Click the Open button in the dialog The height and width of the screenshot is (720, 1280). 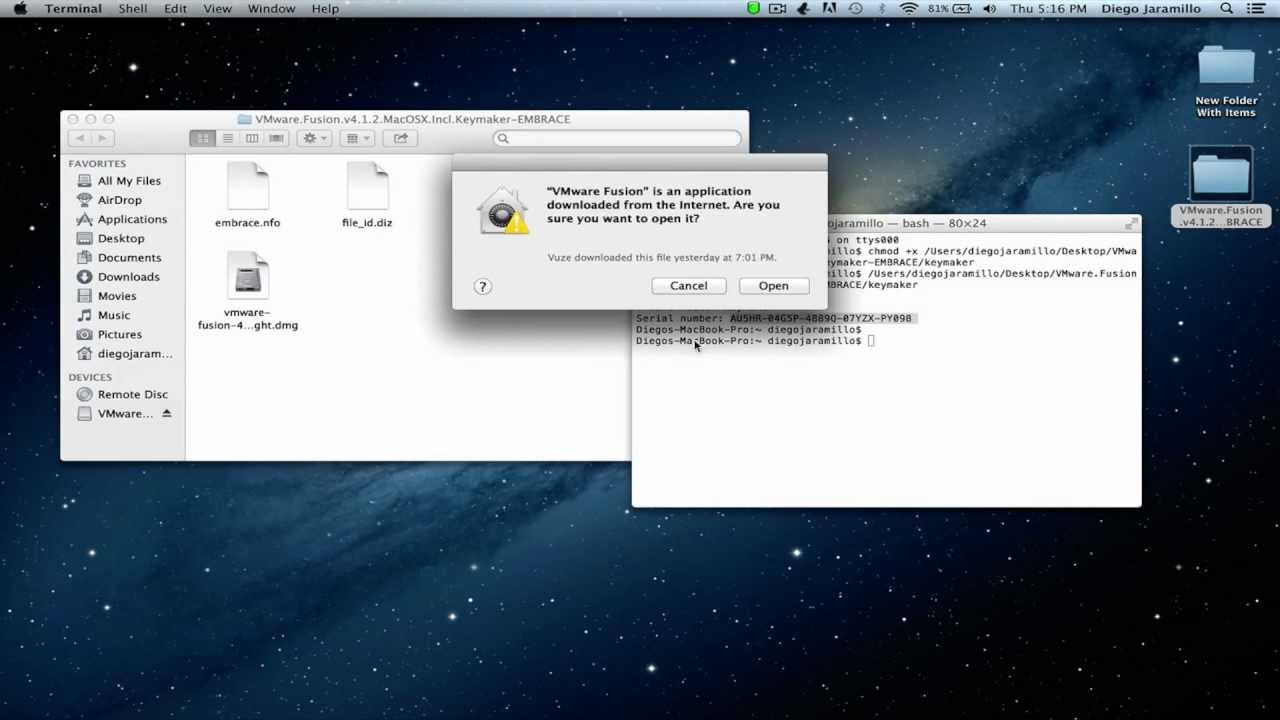point(773,286)
